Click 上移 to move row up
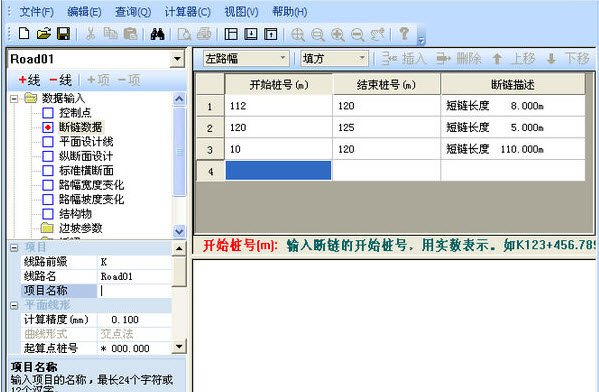 coord(514,58)
